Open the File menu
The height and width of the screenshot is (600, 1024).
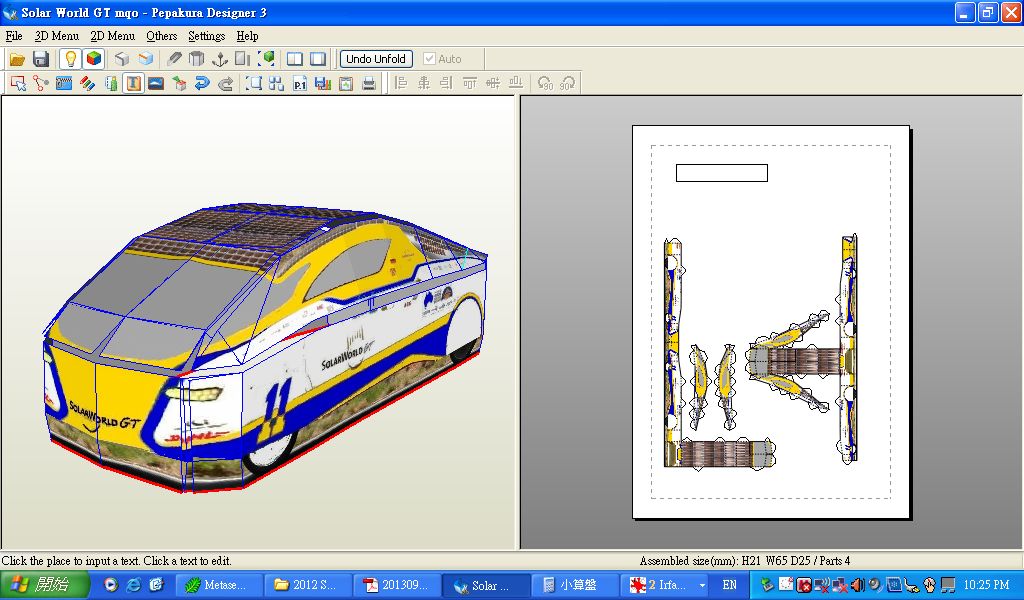point(14,37)
